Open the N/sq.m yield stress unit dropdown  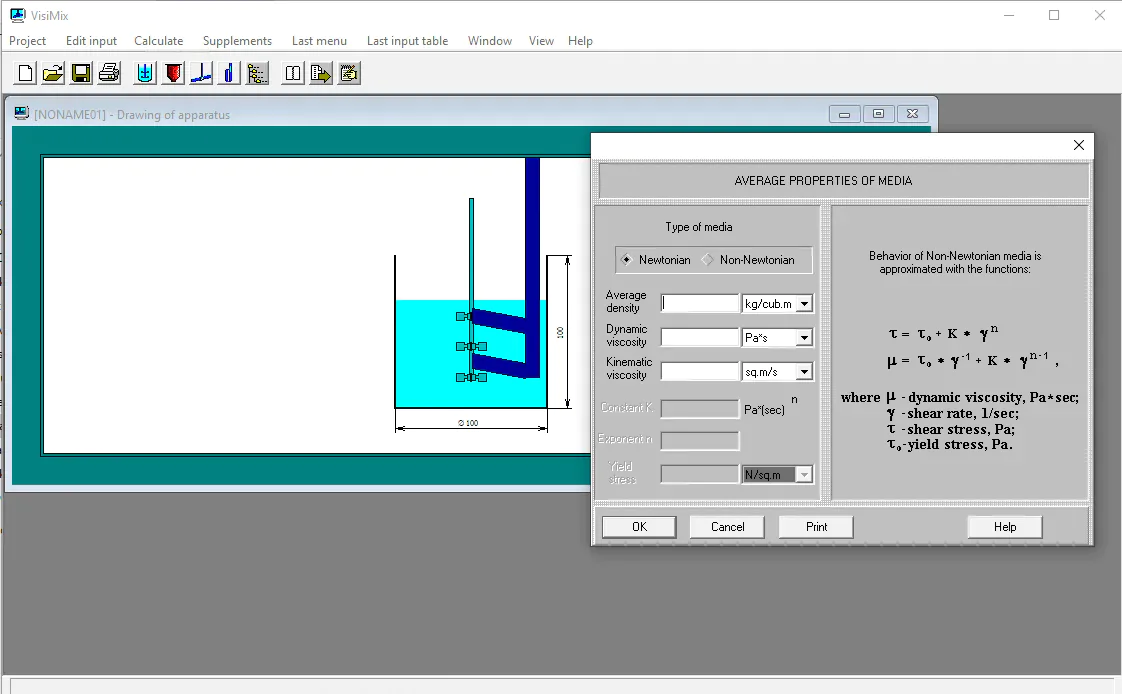coord(804,474)
